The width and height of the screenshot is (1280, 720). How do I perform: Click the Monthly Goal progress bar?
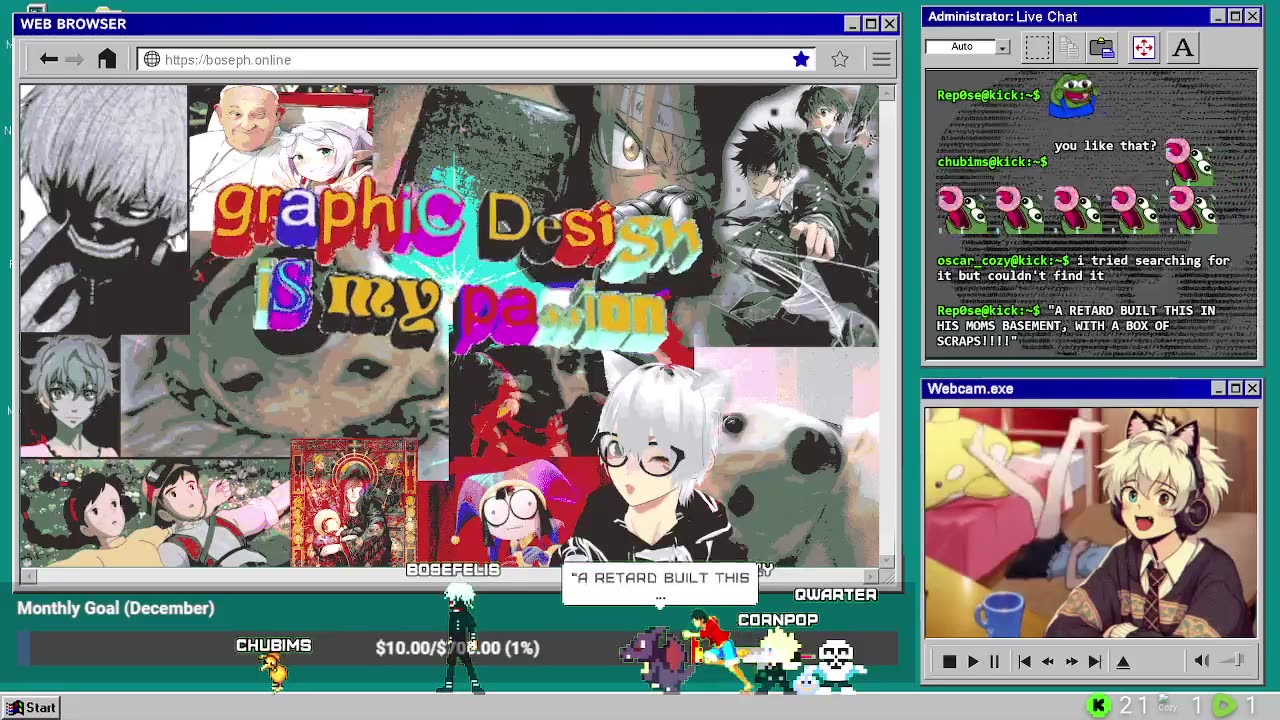[457, 648]
